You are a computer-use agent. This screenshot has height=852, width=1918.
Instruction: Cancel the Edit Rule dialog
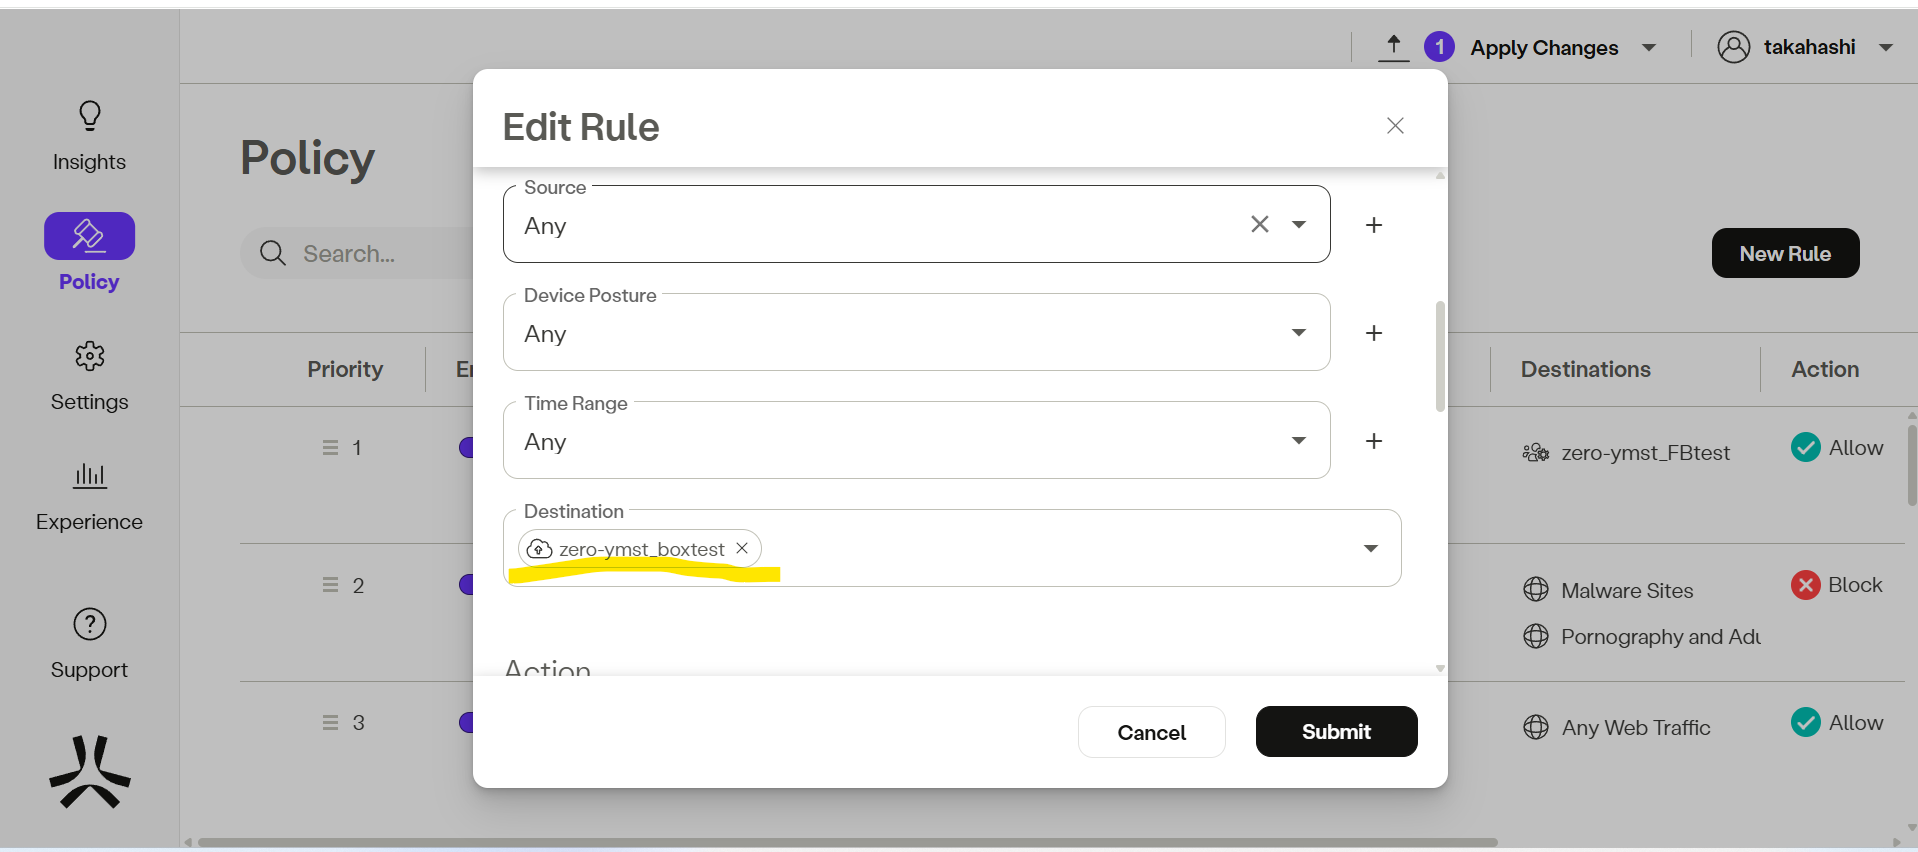[1151, 732]
